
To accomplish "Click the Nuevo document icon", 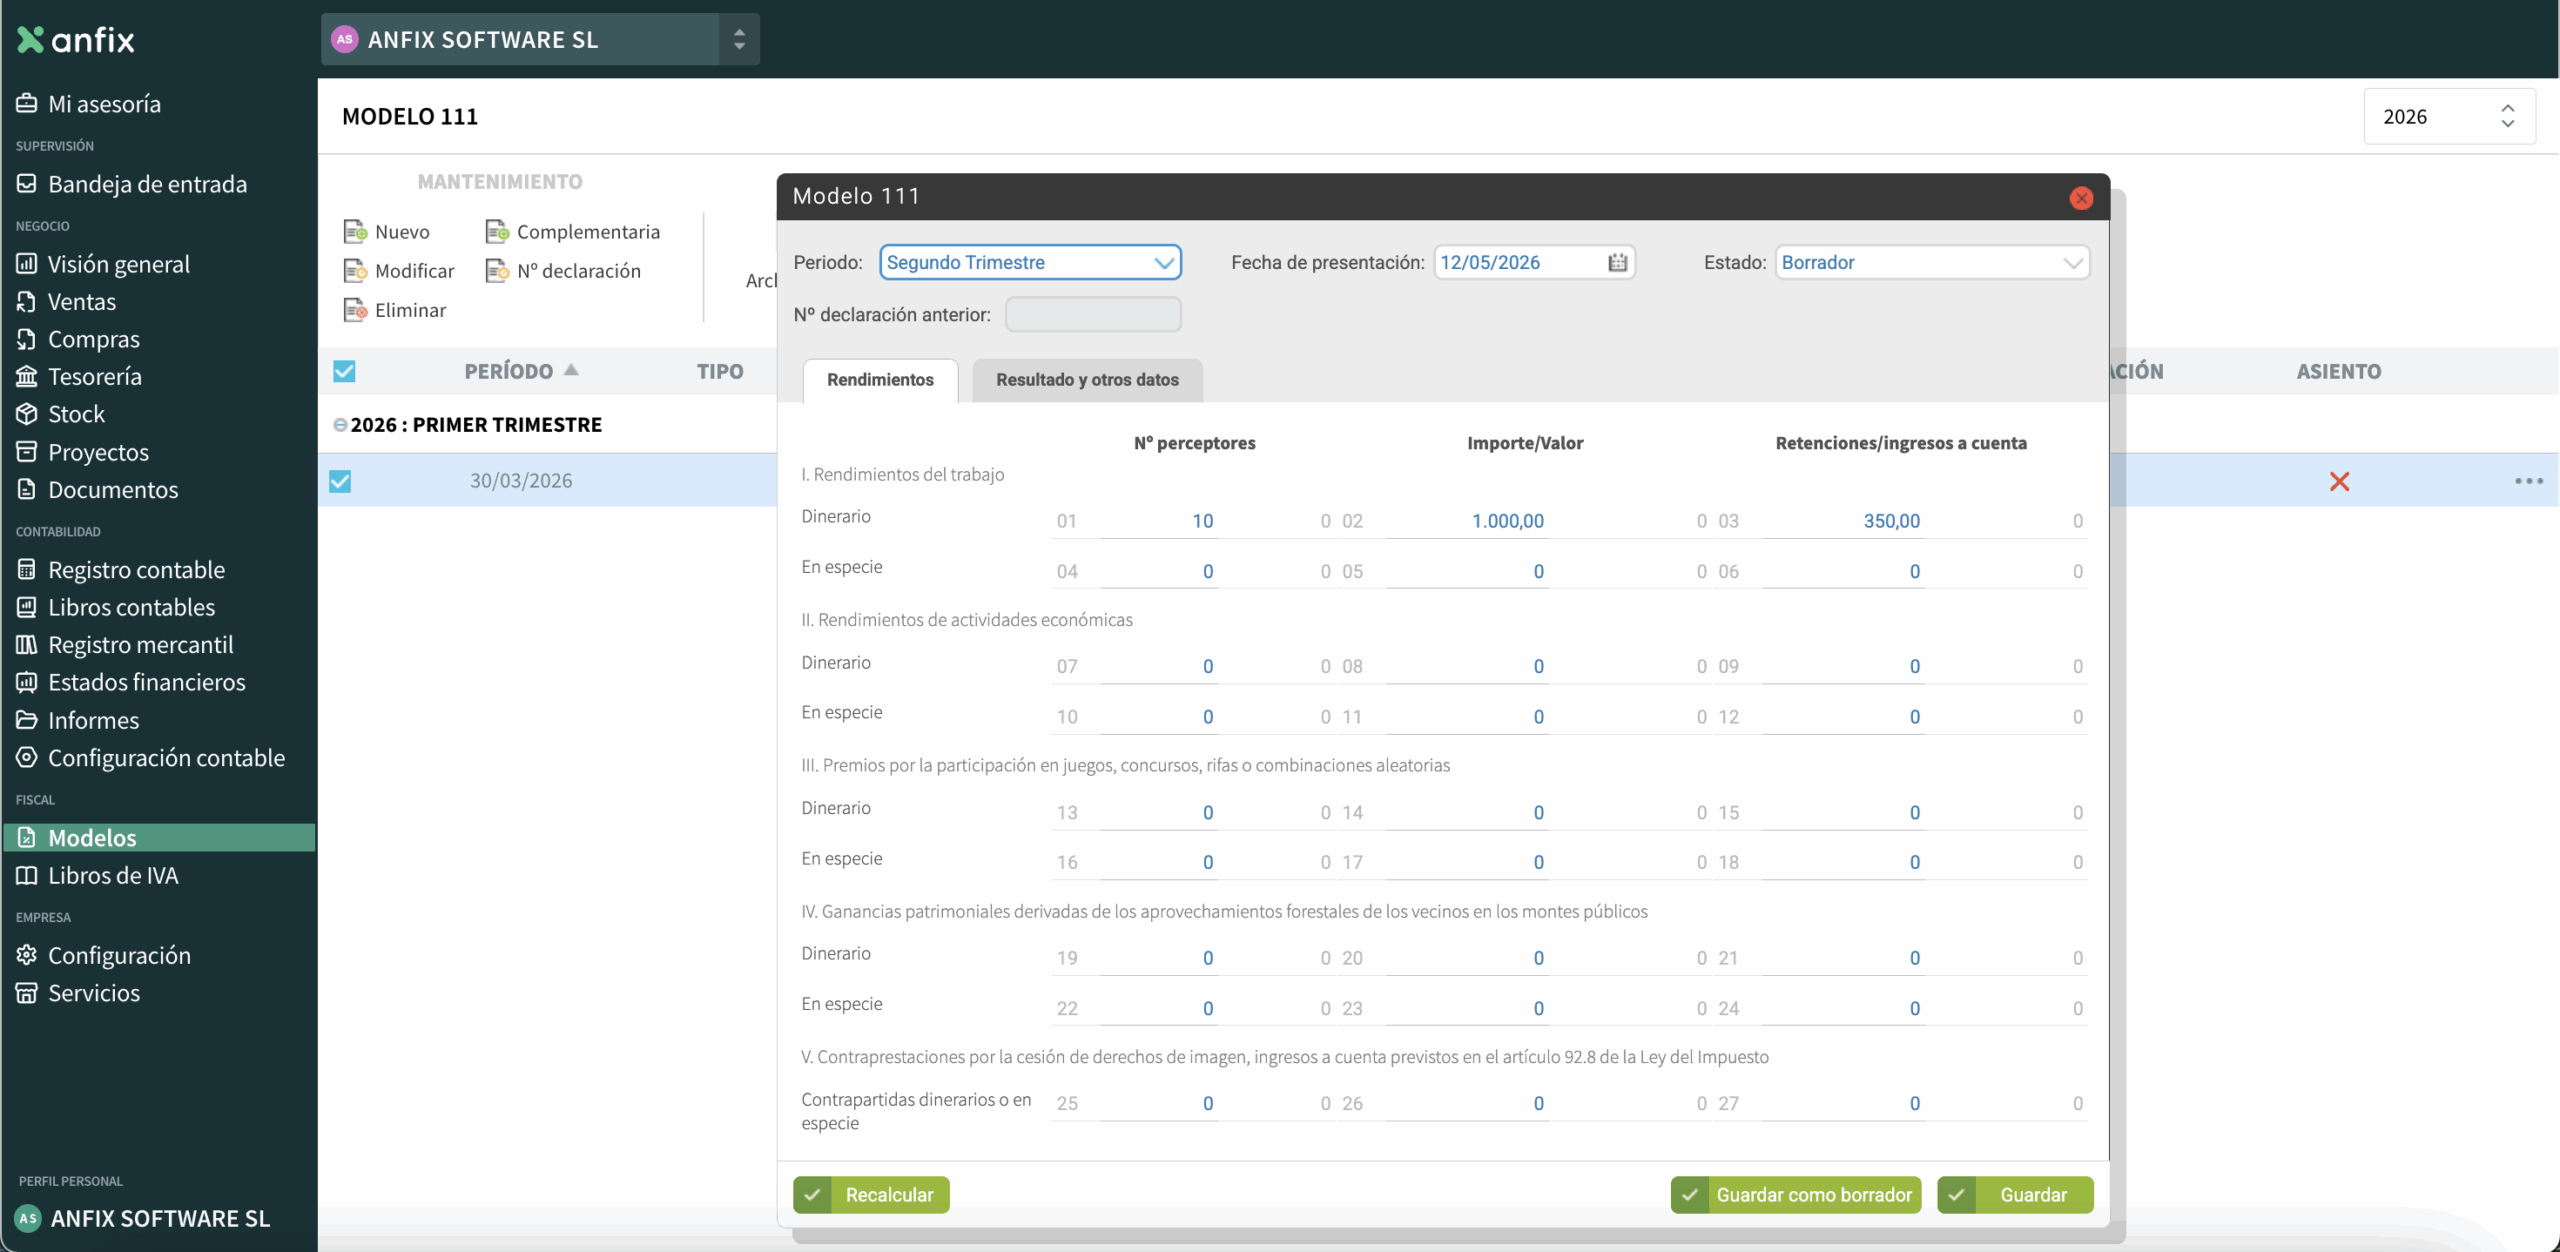I will (355, 232).
